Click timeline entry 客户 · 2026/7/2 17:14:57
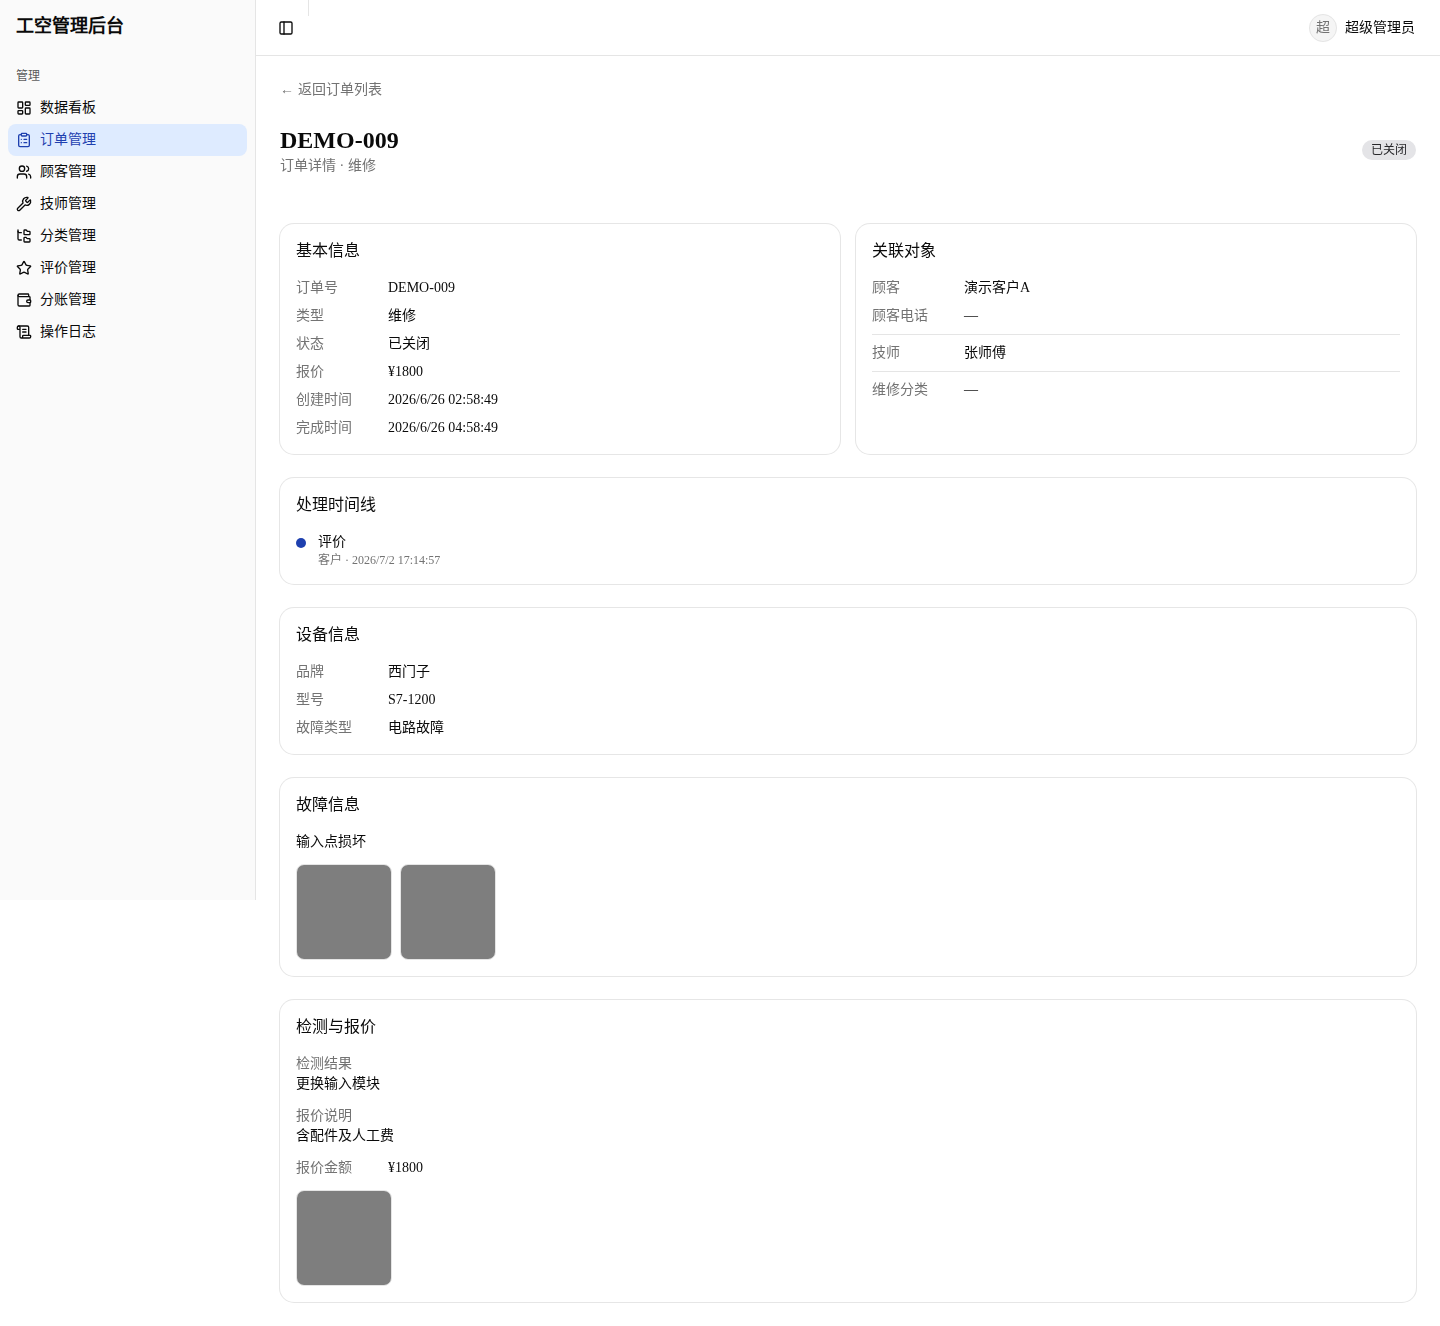The width and height of the screenshot is (1440, 1326). point(379,560)
